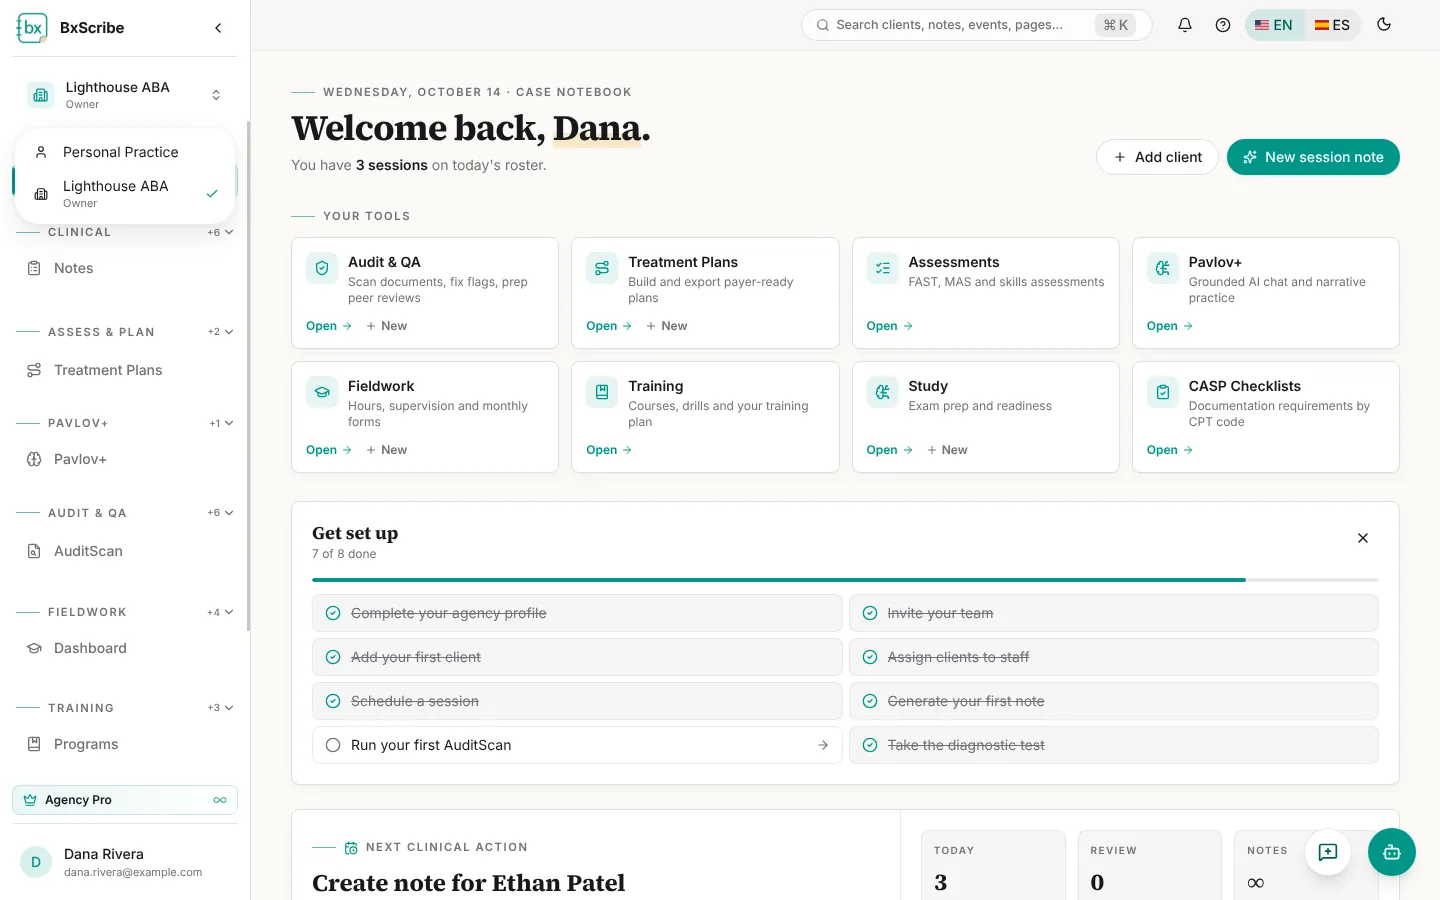1440x900 pixels.
Task: Open Notes in the sidebar
Action: point(125,268)
